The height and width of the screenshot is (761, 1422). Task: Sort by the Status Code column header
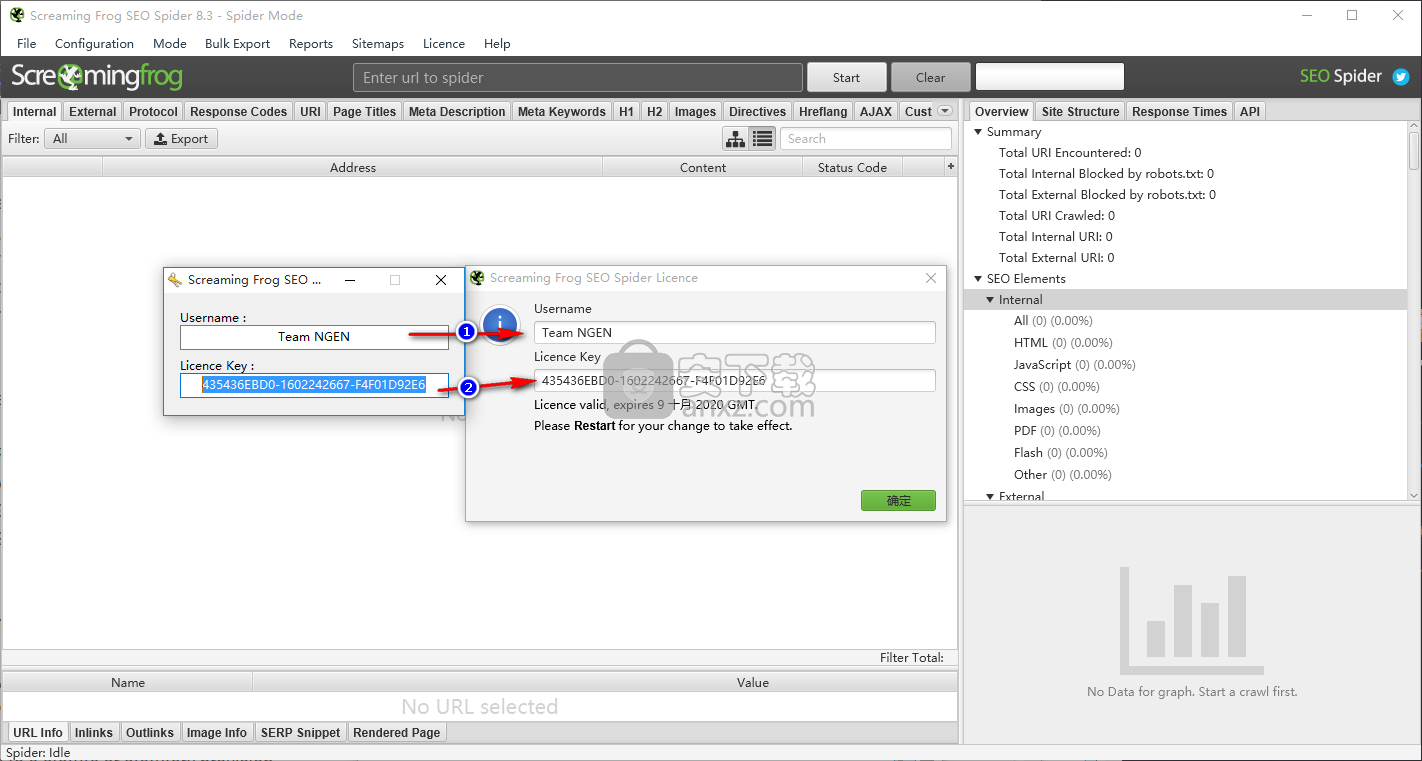pyautogui.click(x=852, y=167)
